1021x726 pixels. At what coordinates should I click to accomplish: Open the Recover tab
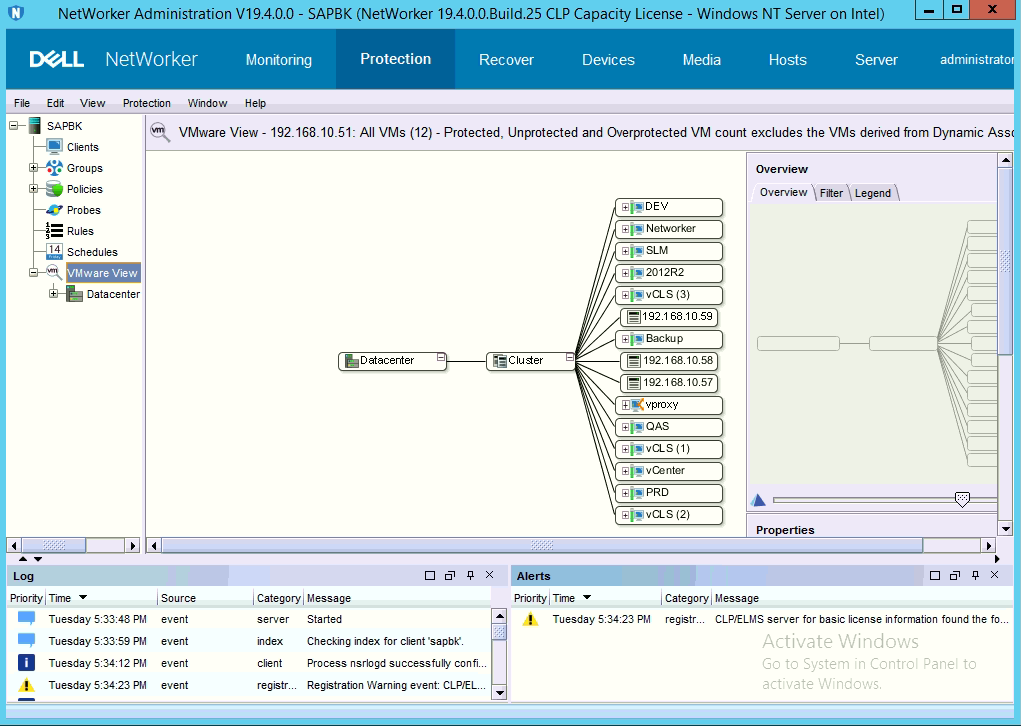(506, 60)
